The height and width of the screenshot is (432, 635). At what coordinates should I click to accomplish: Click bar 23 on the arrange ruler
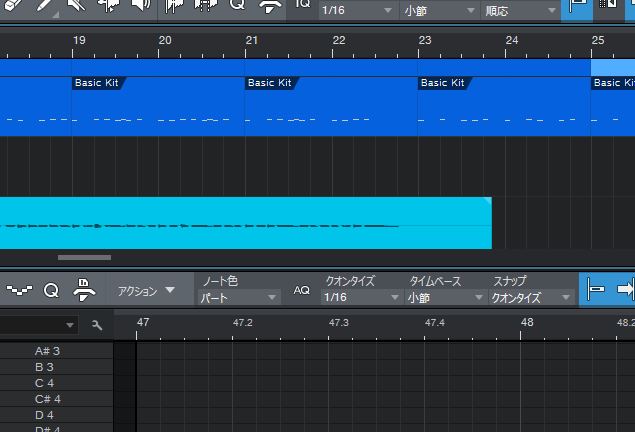425,40
